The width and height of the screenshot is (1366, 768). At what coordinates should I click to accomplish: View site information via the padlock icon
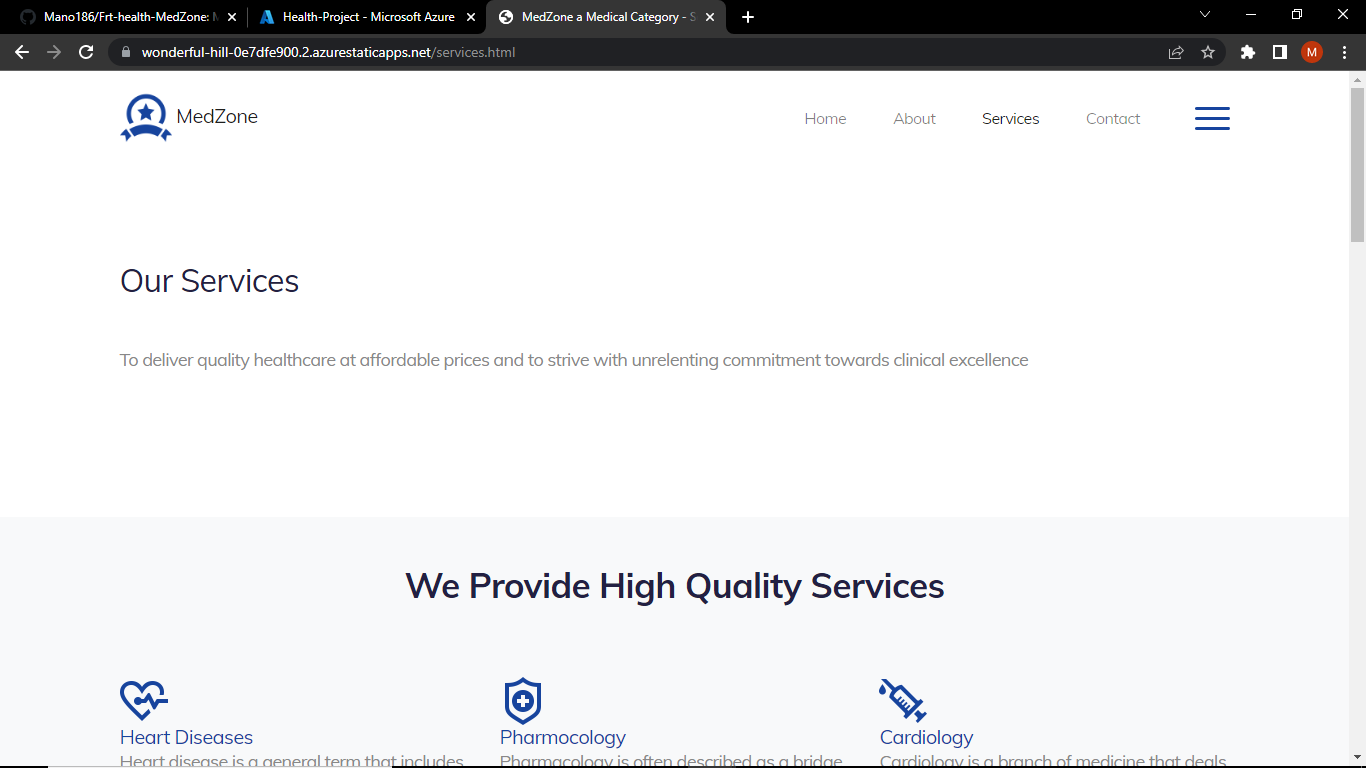click(123, 52)
